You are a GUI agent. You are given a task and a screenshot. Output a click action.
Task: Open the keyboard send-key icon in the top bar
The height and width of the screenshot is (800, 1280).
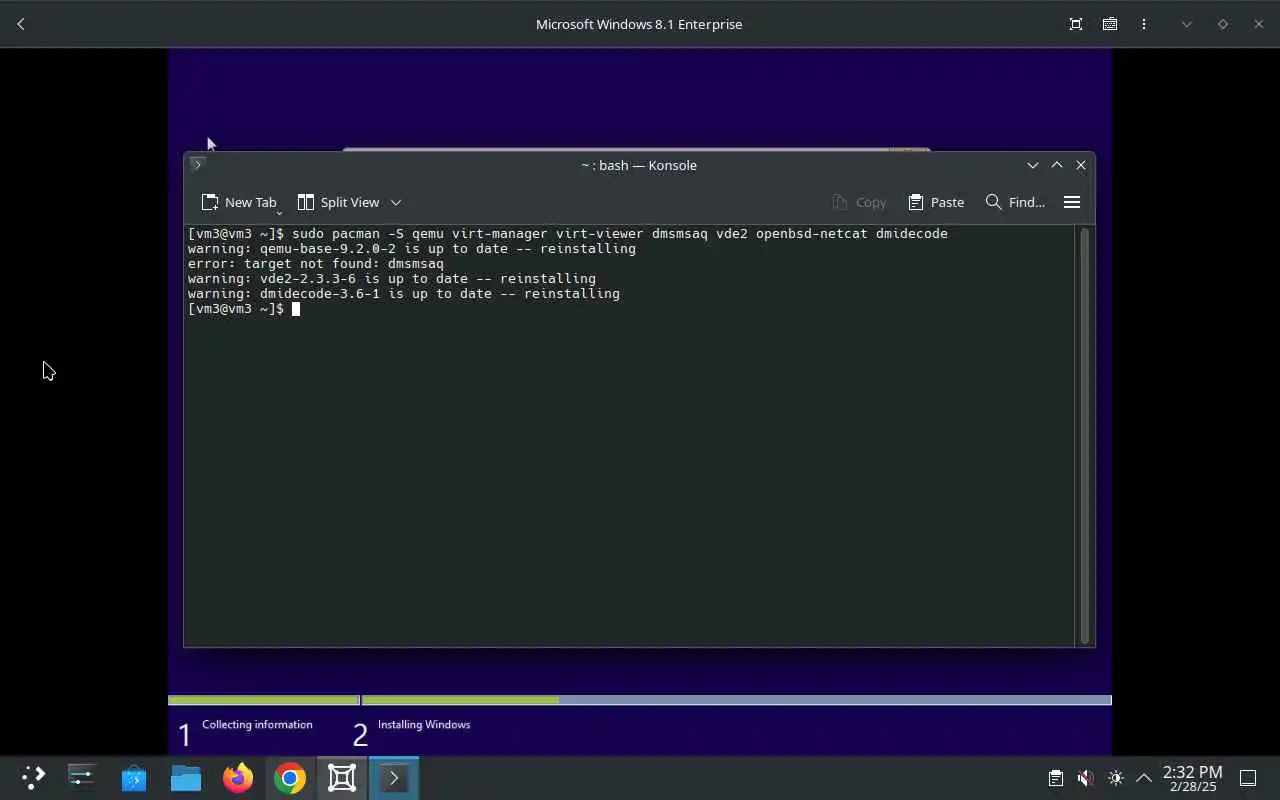click(1110, 24)
